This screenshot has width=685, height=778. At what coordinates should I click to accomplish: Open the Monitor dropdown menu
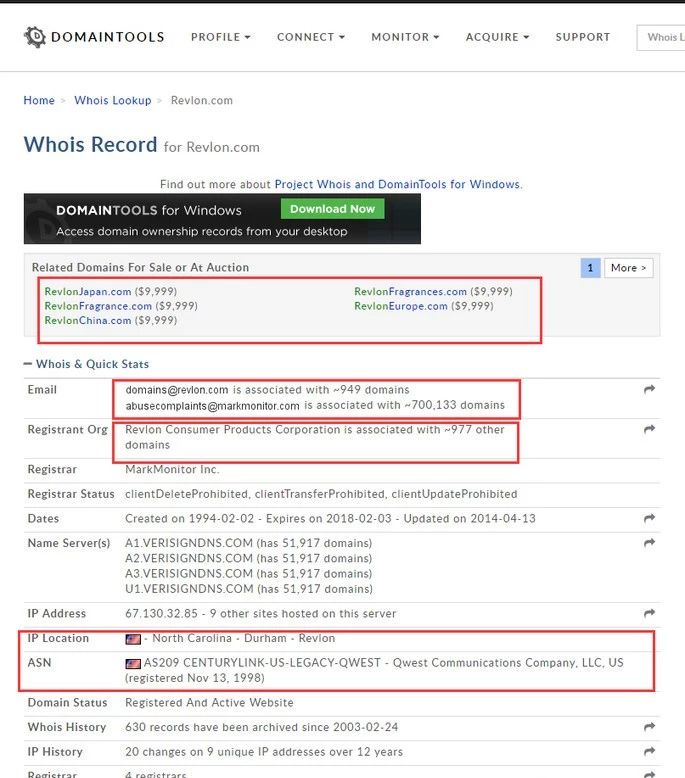[x=405, y=37]
